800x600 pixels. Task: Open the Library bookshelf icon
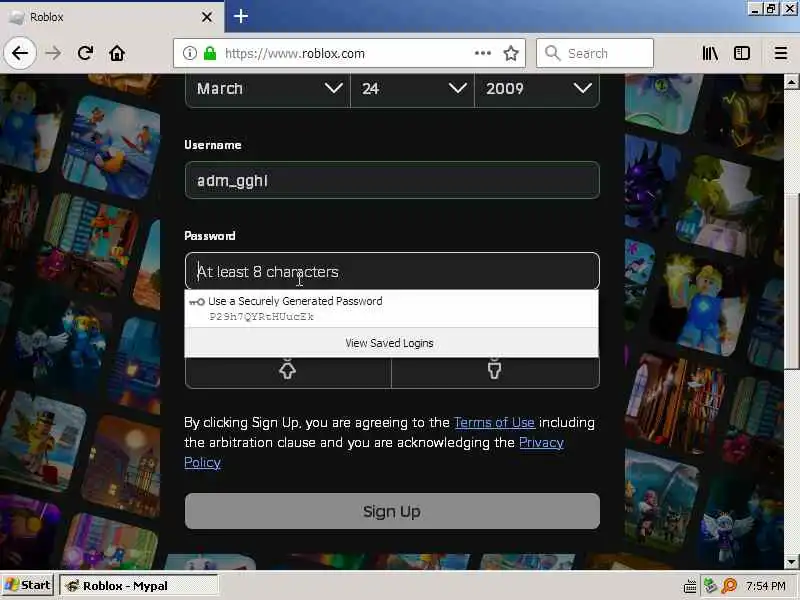point(710,53)
